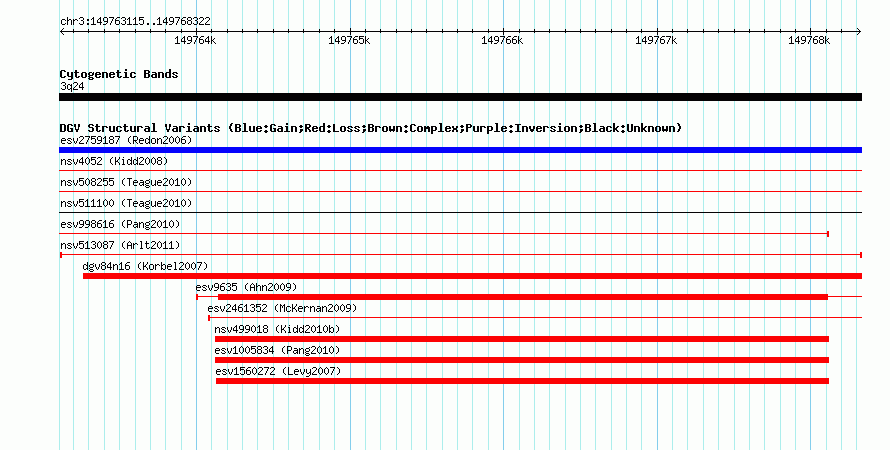The image size is (890, 450).
Task: Open the esv2759187 (Redon2006) variant label
Action: click(126, 140)
